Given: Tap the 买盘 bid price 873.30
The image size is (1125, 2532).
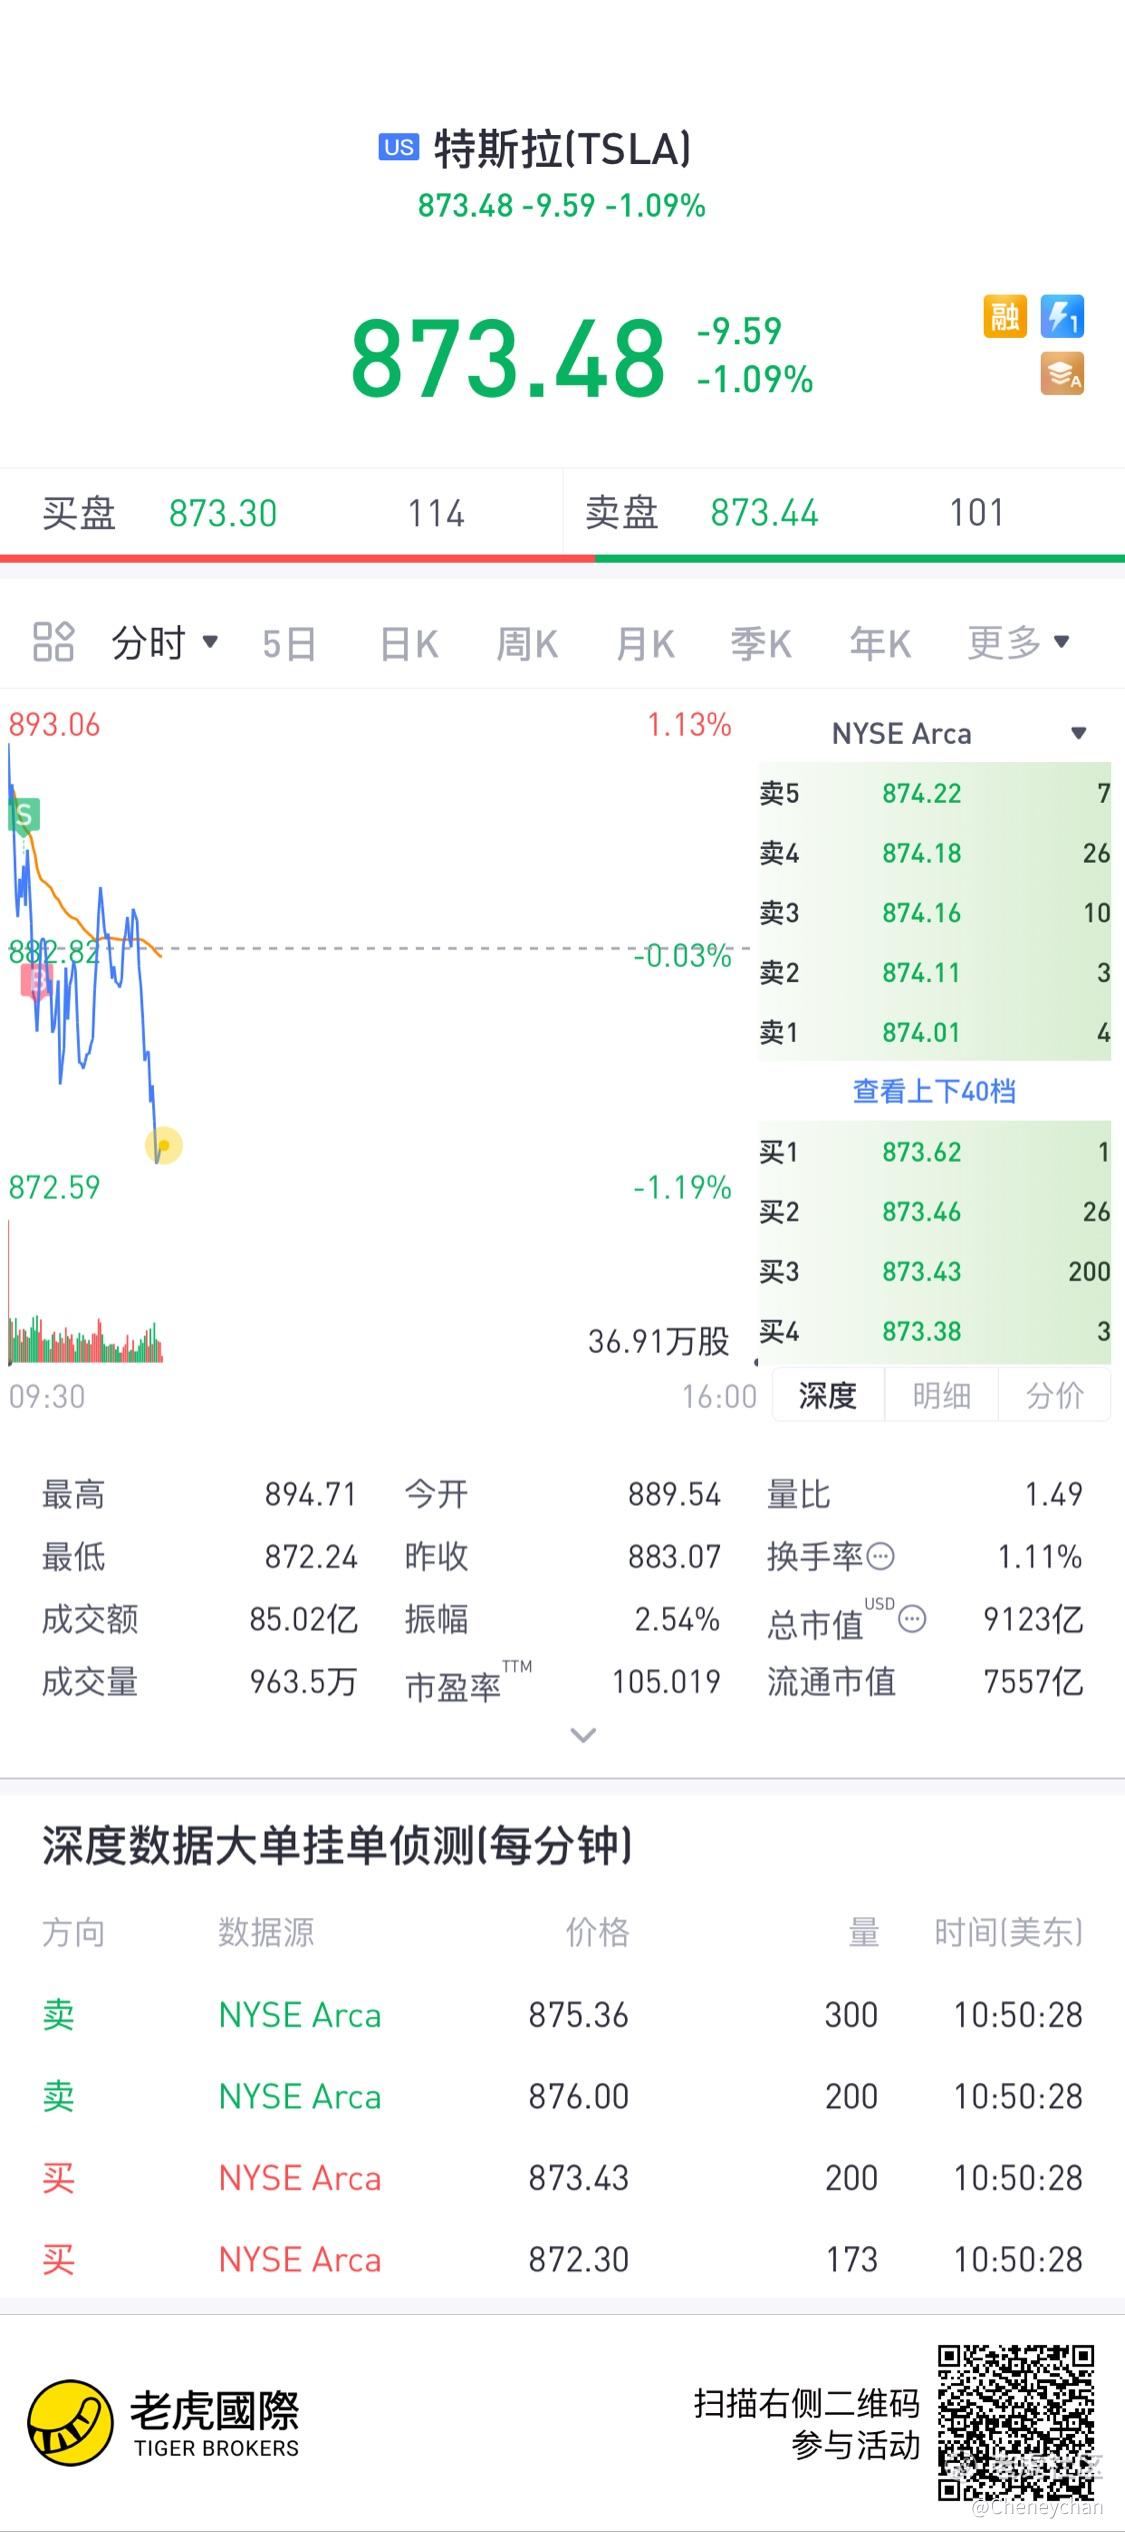Looking at the screenshot, I should (223, 514).
